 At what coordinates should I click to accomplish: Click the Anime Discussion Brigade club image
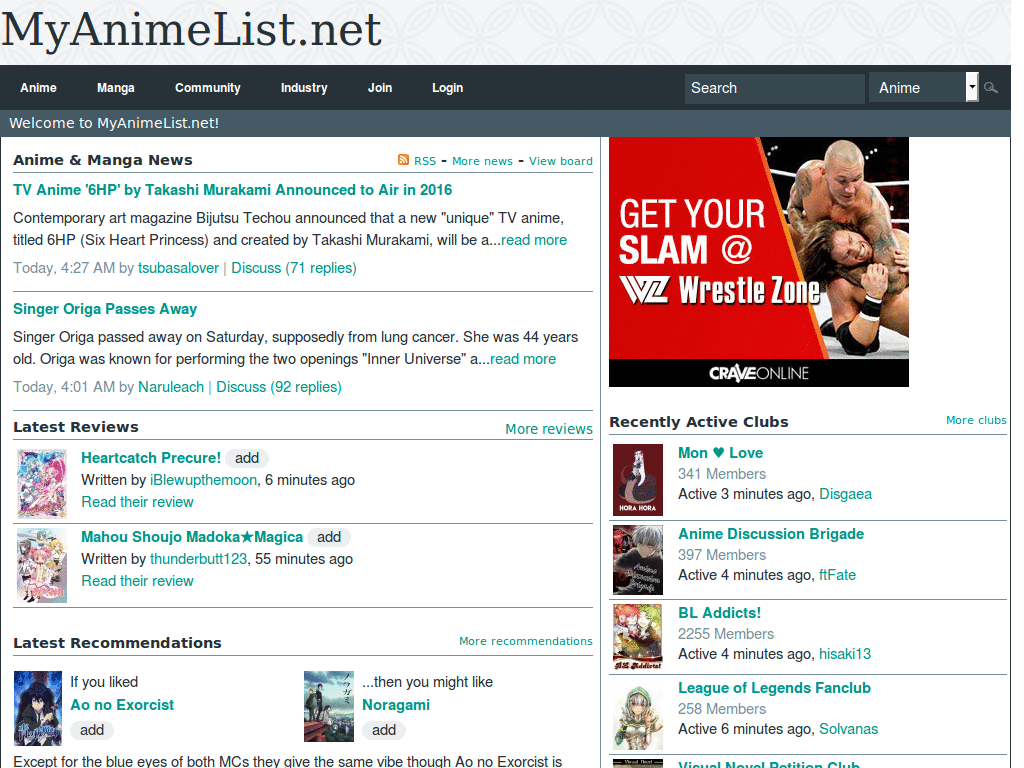point(638,560)
